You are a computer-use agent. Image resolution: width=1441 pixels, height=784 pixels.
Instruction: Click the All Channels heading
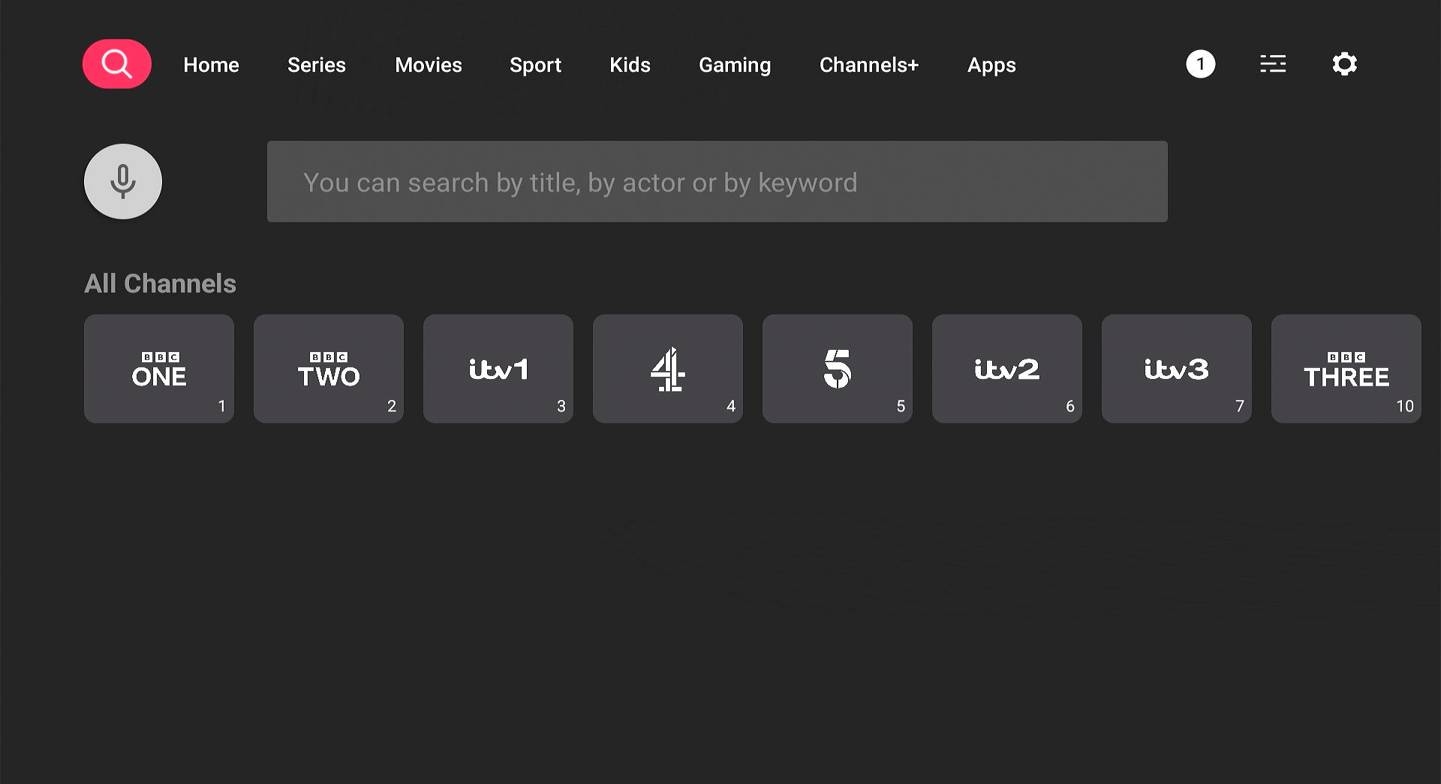[160, 284]
